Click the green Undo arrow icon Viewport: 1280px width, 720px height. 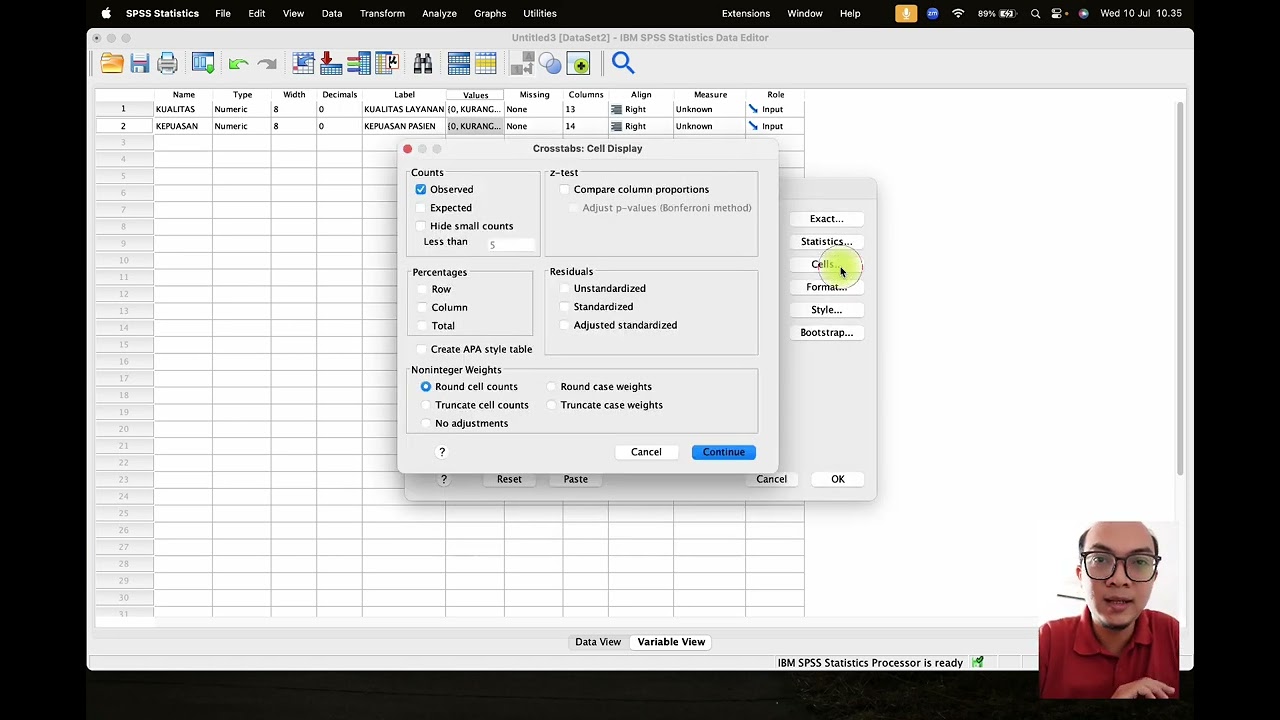pyautogui.click(x=238, y=64)
